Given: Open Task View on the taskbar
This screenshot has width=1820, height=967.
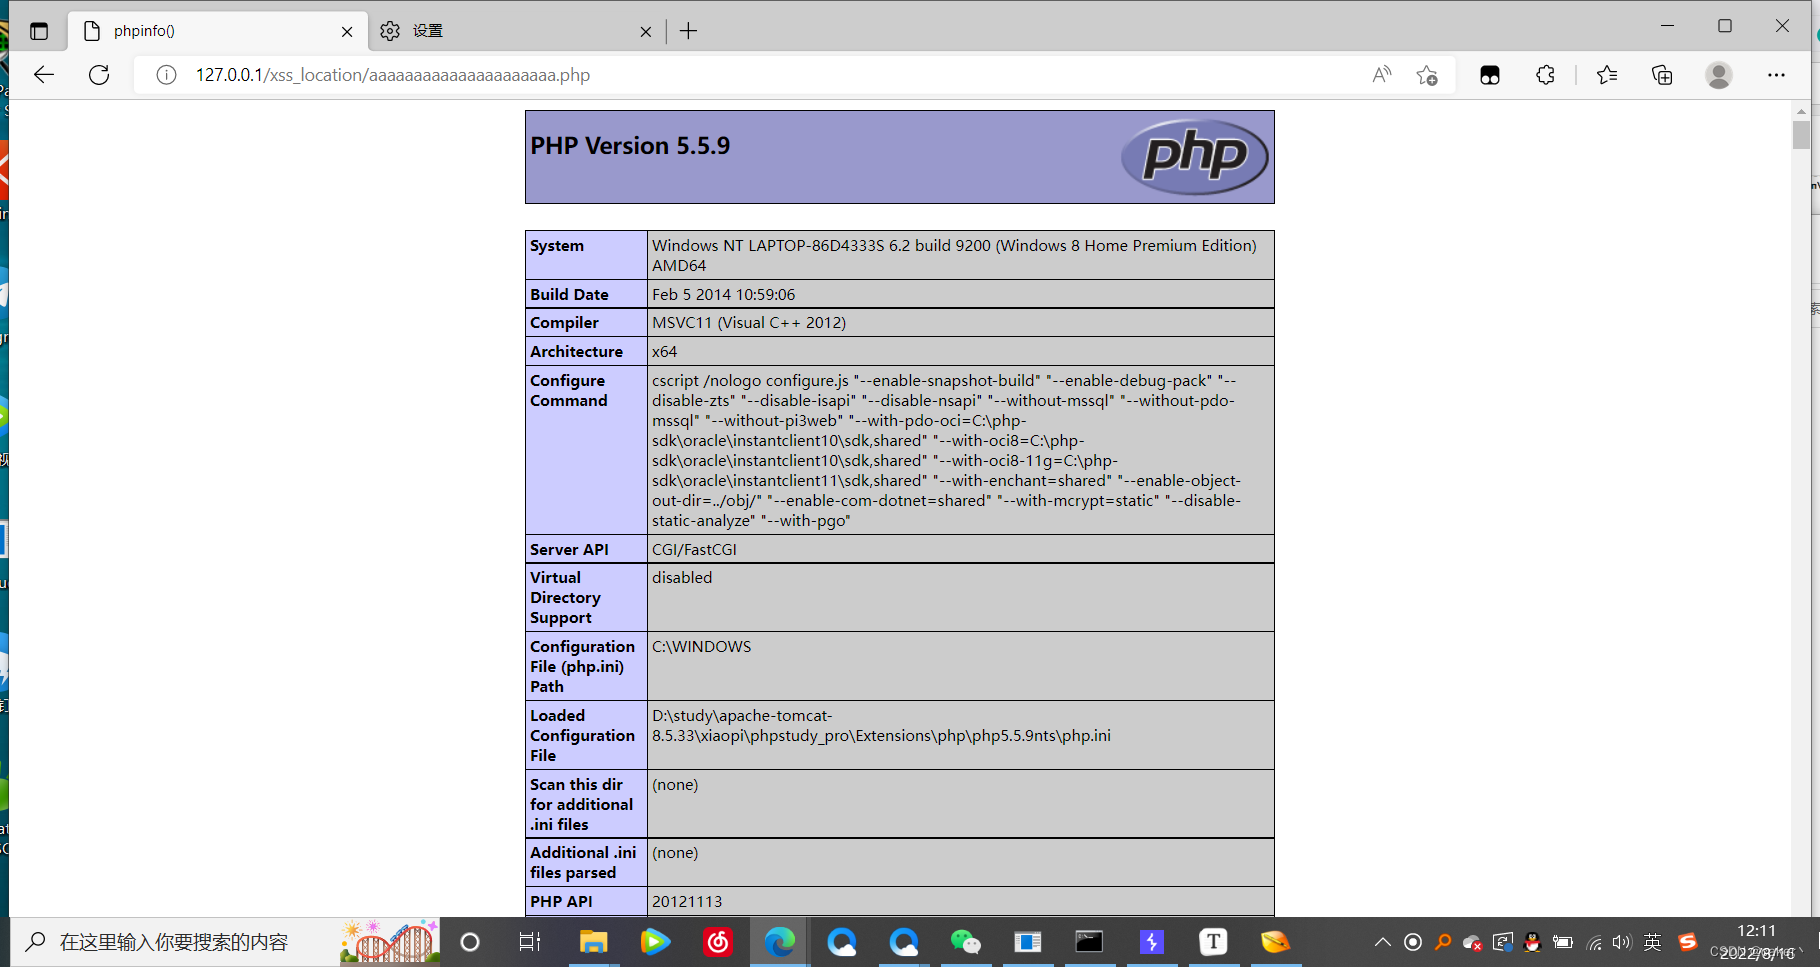Looking at the screenshot, I should pos(530,942).
